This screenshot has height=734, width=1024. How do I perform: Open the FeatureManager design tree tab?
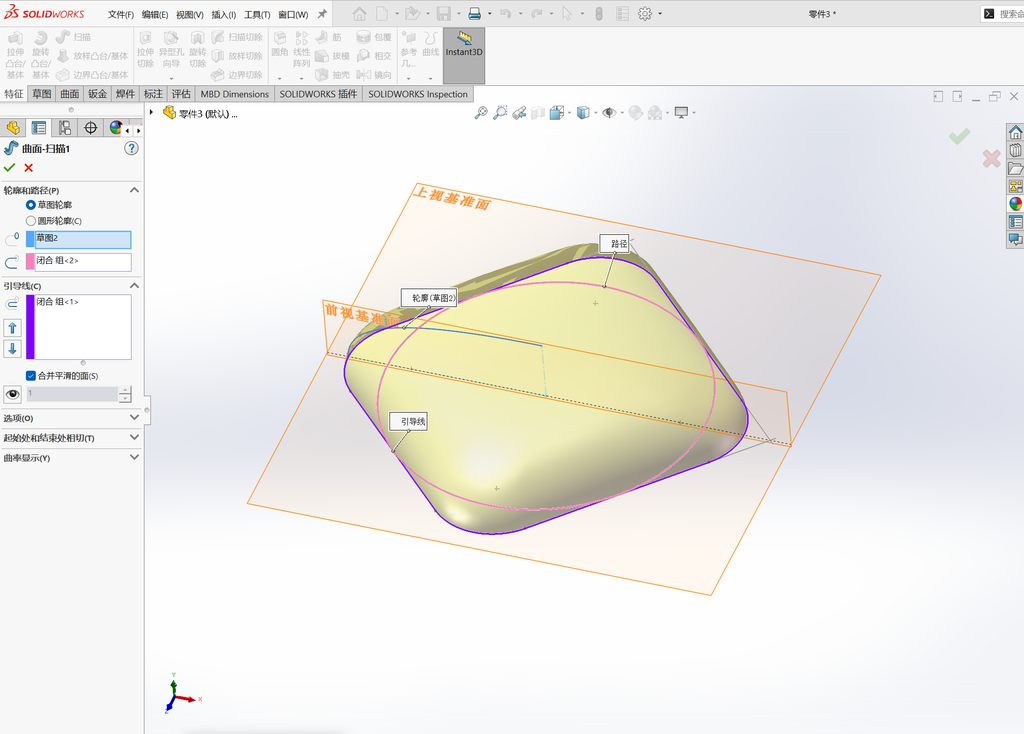click(x=13, y=128)
